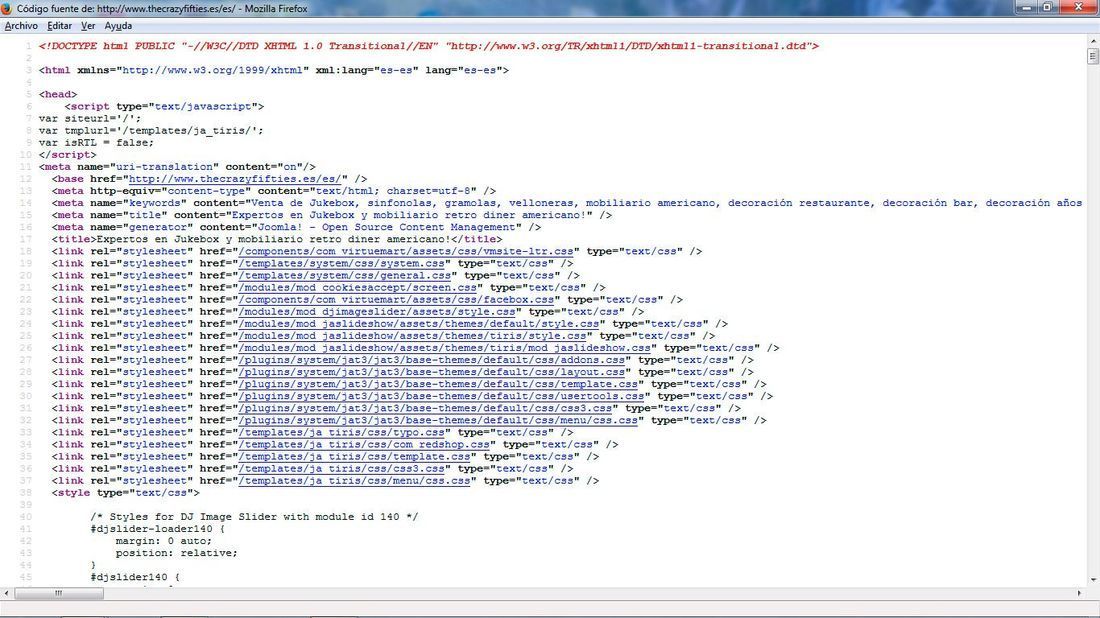This screenshot has height=618, width=1100.
Task: Open the ja_tiris/css/menu/css.css link
Action: click(354, 481)
